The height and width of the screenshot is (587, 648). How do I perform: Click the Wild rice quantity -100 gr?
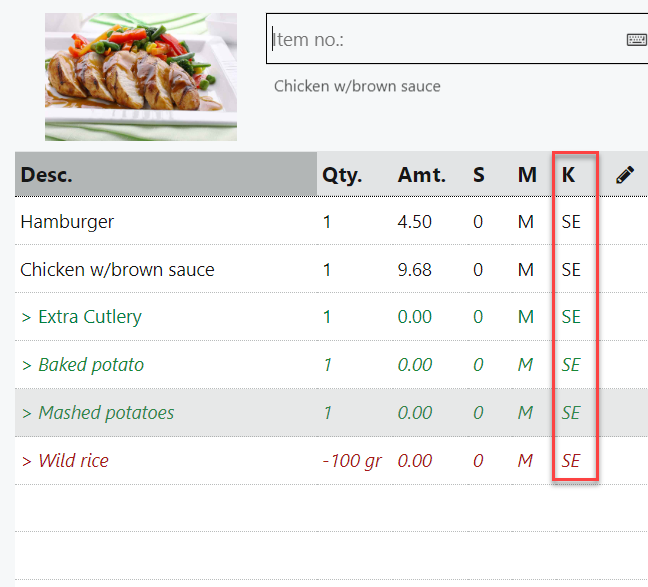click(352, 461)
